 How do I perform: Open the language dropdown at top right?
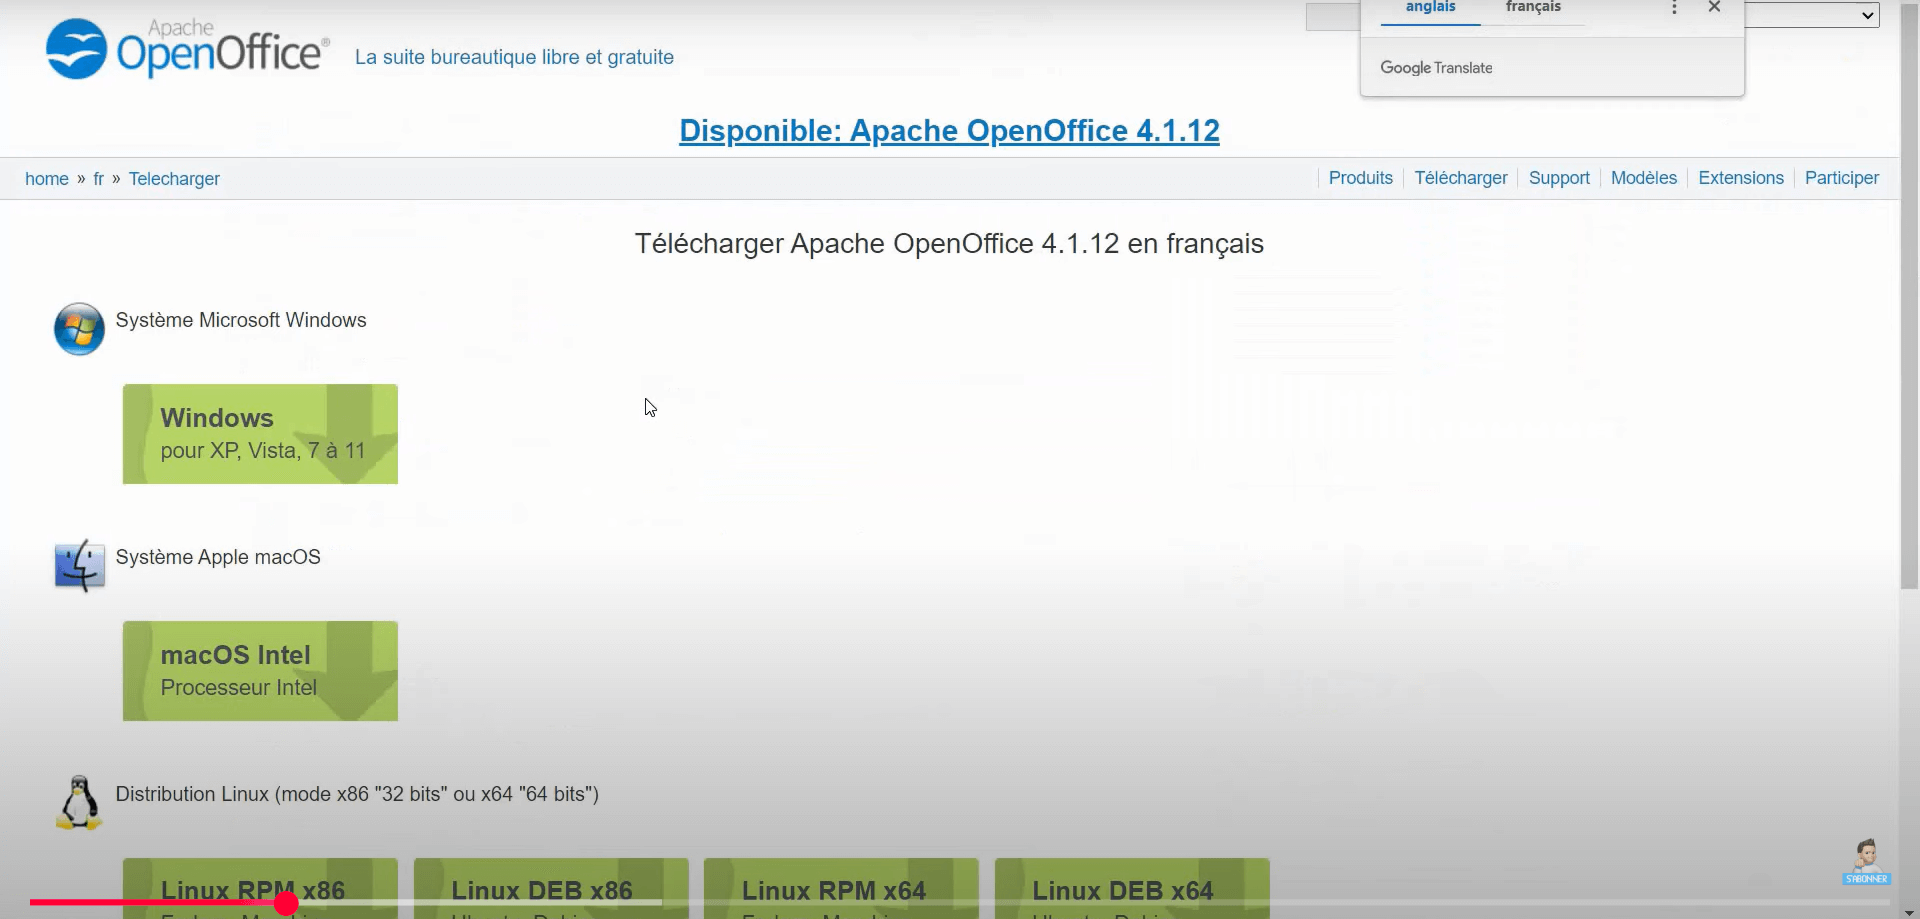(1812, 15)
